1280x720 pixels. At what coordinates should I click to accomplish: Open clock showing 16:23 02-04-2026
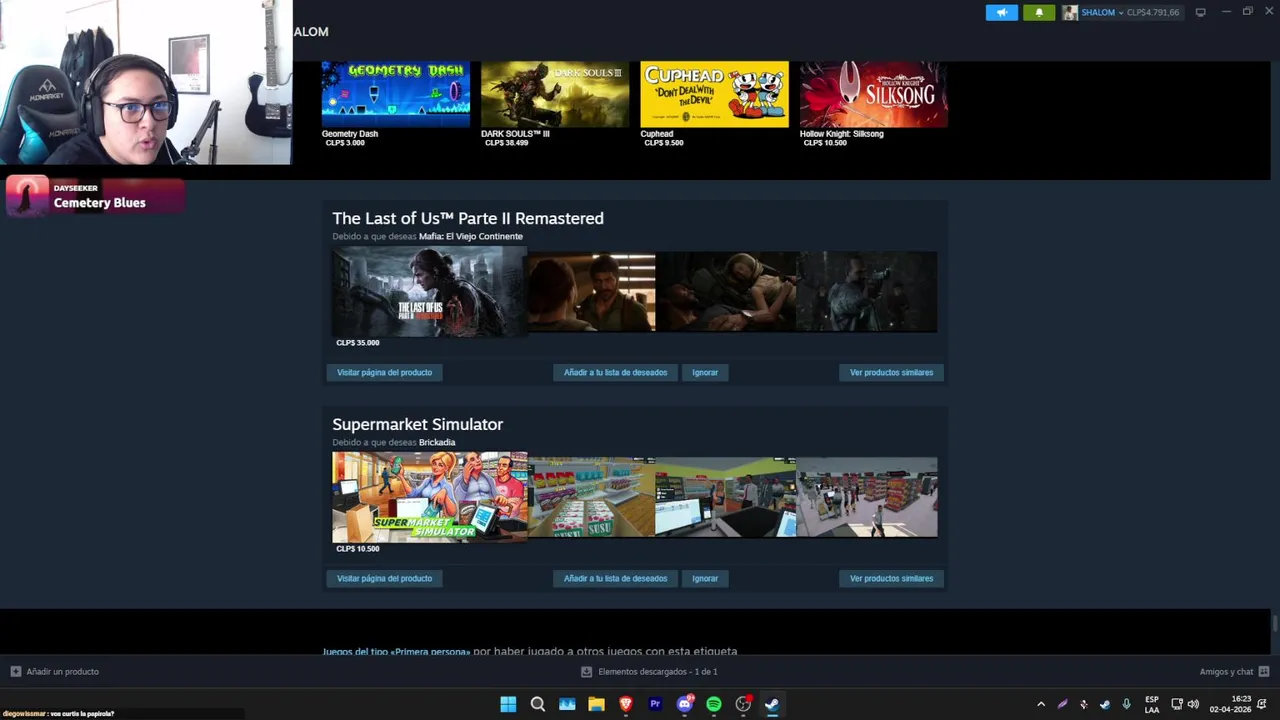pos(1230,704)
